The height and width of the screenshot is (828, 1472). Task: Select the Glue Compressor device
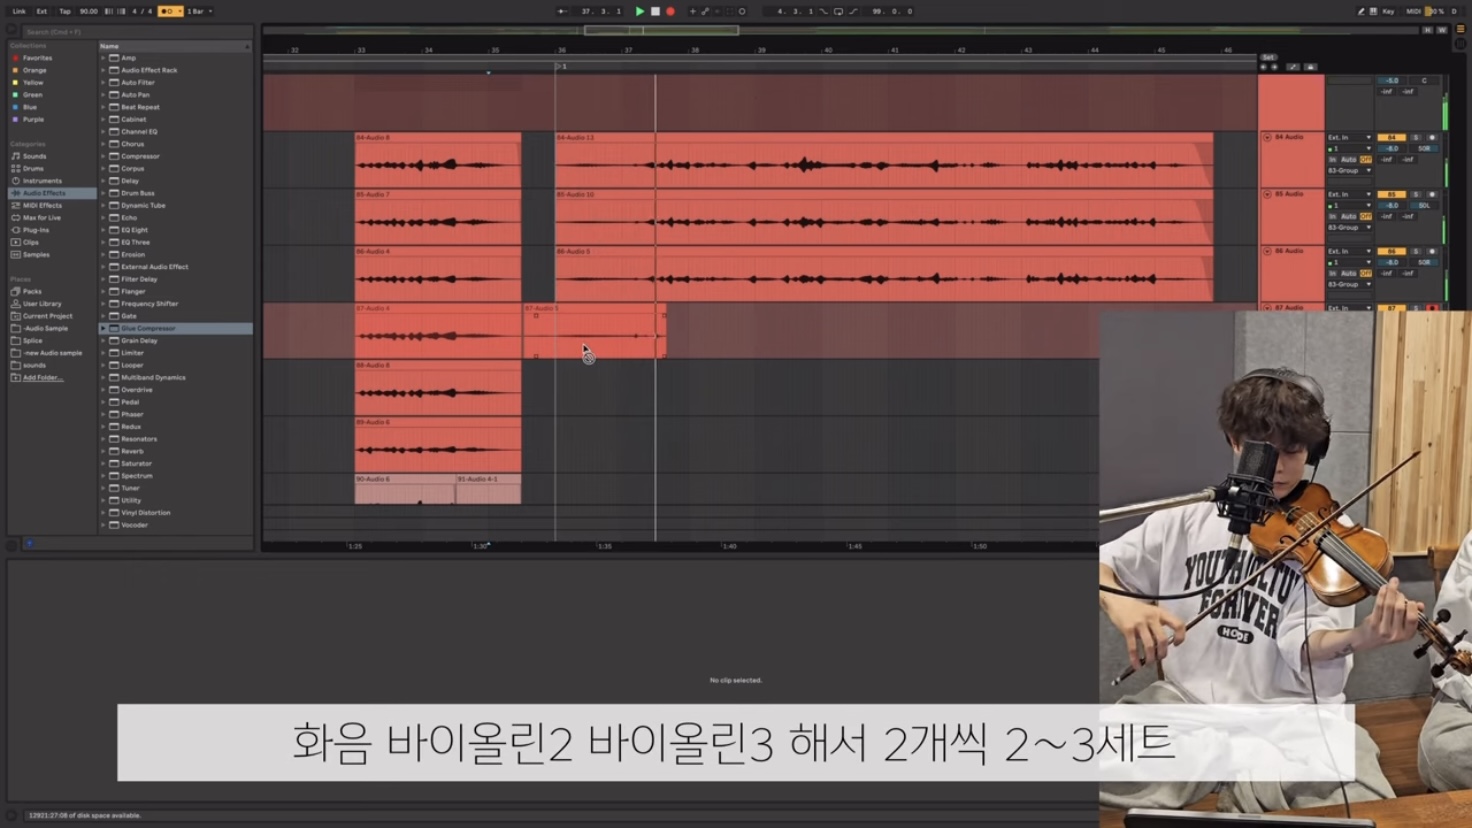(x=151, y=327)
